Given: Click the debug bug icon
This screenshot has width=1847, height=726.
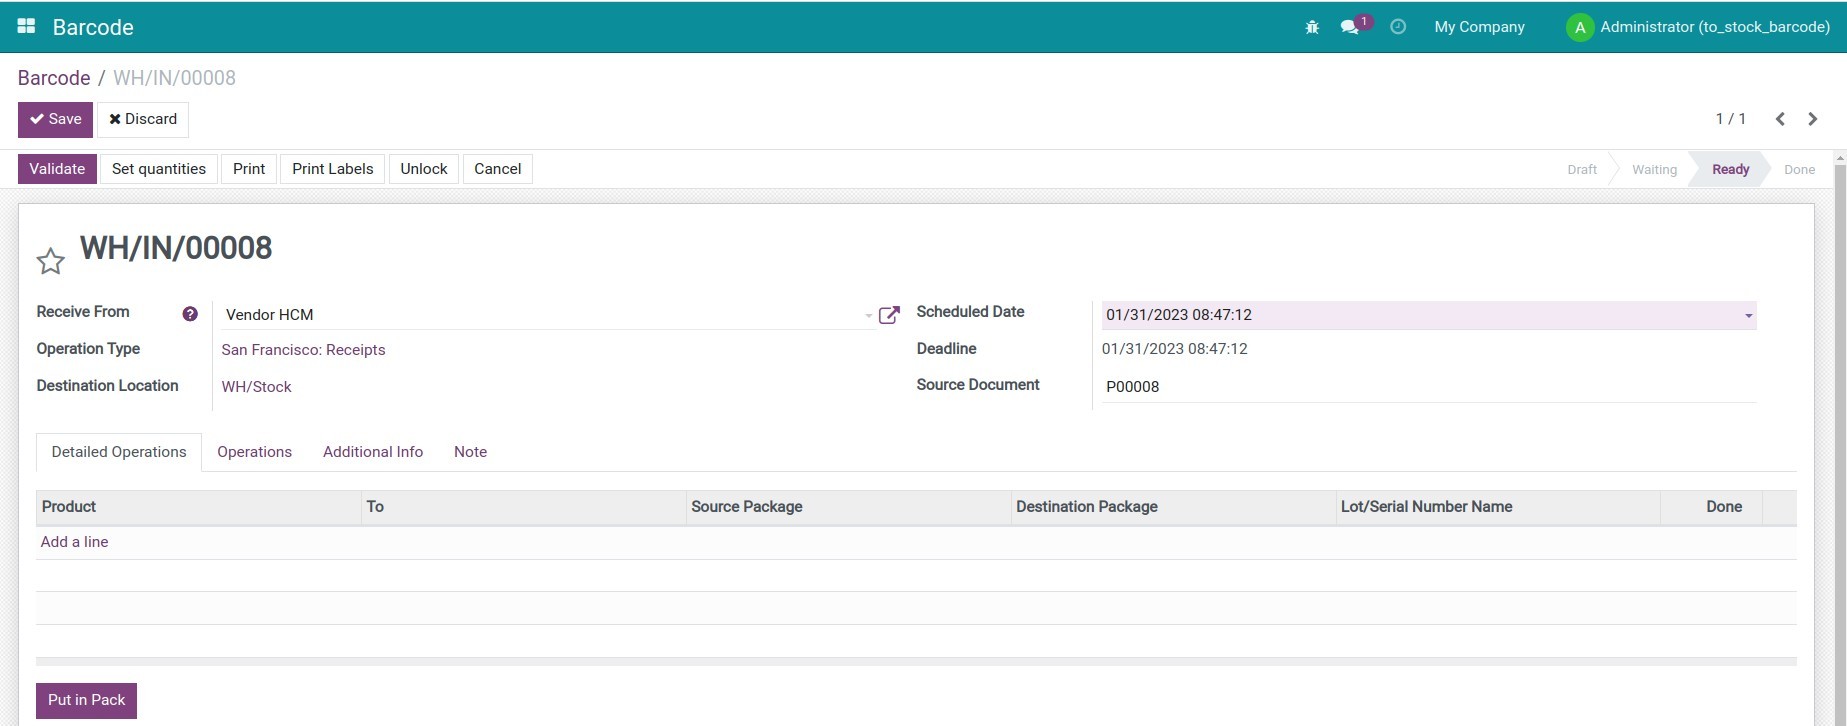Looking at the screenshot, I should [x=1312, y=27].
